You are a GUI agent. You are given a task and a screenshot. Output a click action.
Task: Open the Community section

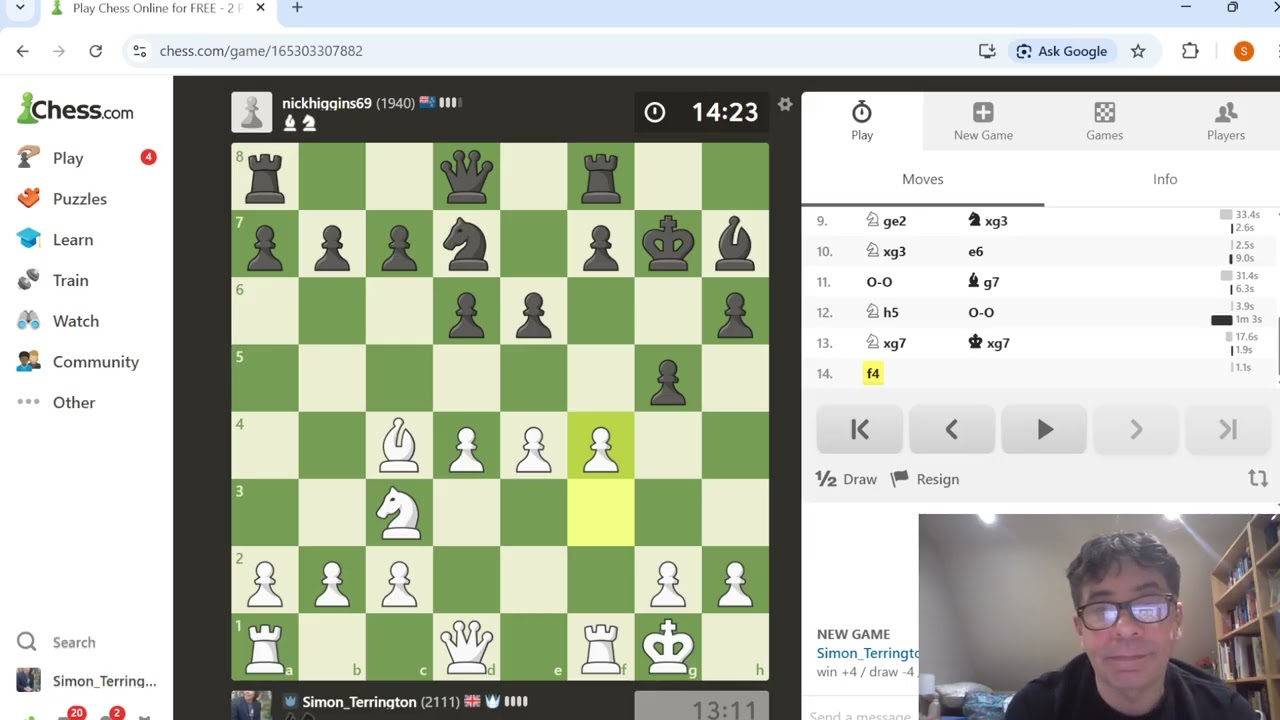click(96, 362)
